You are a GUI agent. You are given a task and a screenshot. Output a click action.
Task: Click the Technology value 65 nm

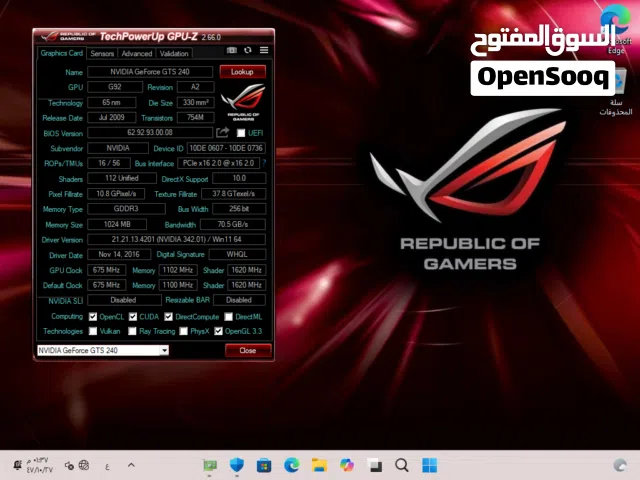(x=111, y=102)
